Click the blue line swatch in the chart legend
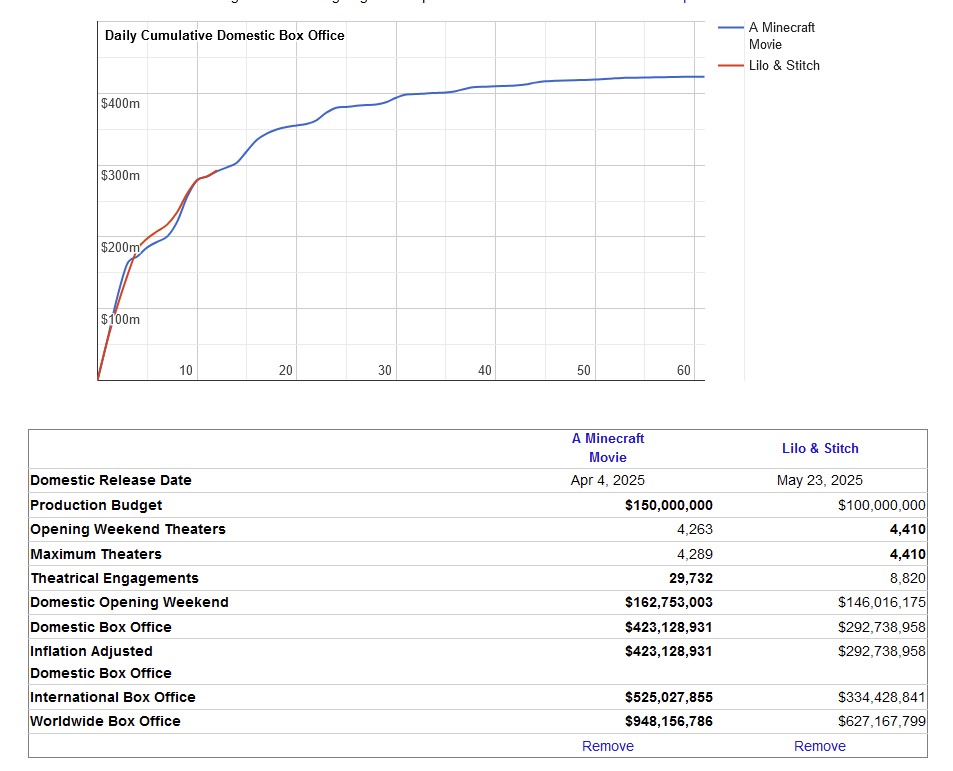The image size is (953, 771). click(731, 28)
